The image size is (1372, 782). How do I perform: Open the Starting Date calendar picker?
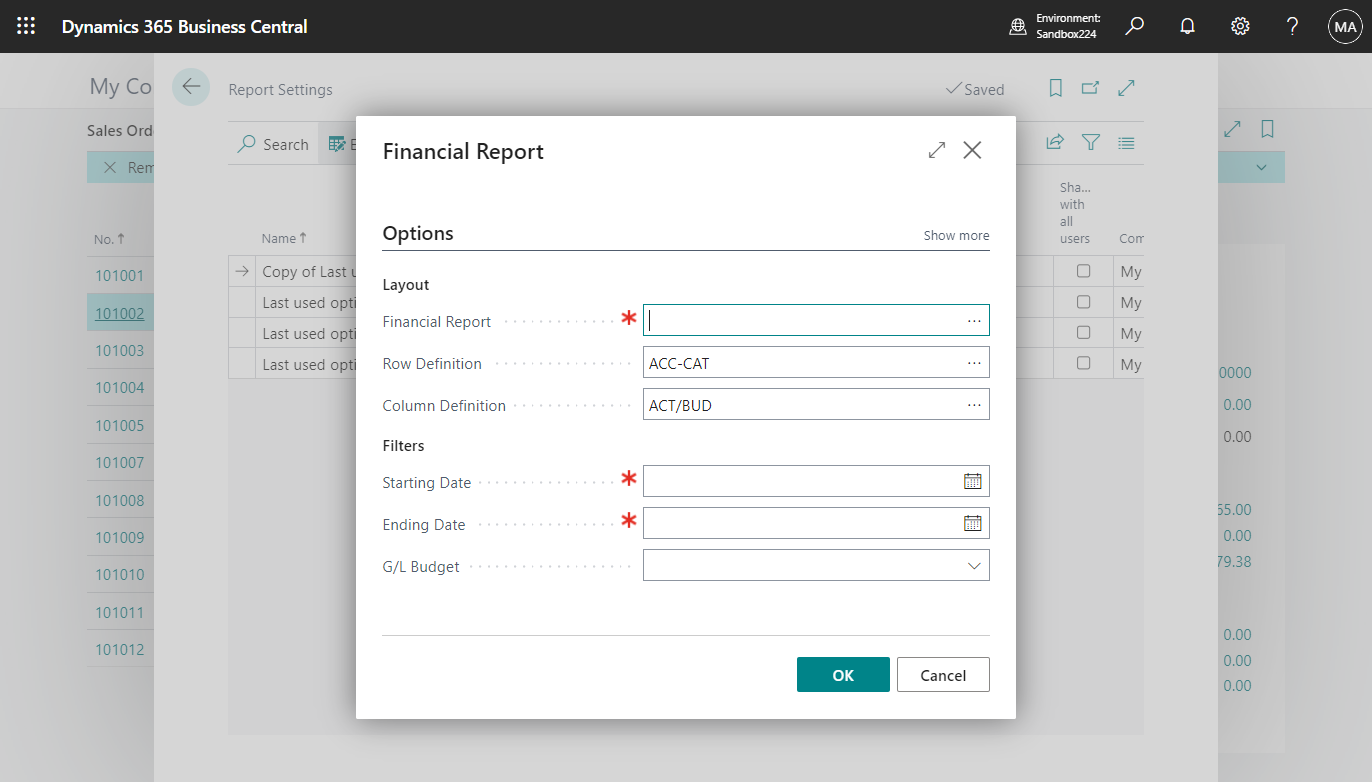[972, 480]
